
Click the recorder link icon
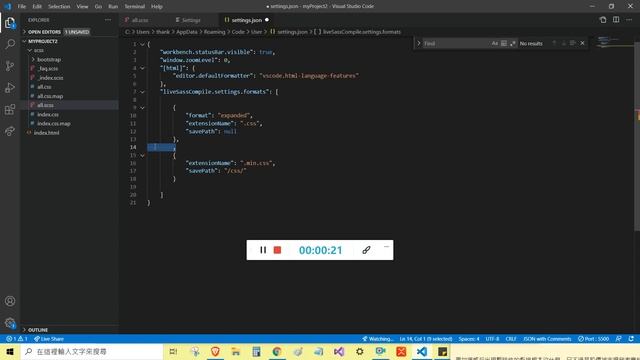point(366,250)
